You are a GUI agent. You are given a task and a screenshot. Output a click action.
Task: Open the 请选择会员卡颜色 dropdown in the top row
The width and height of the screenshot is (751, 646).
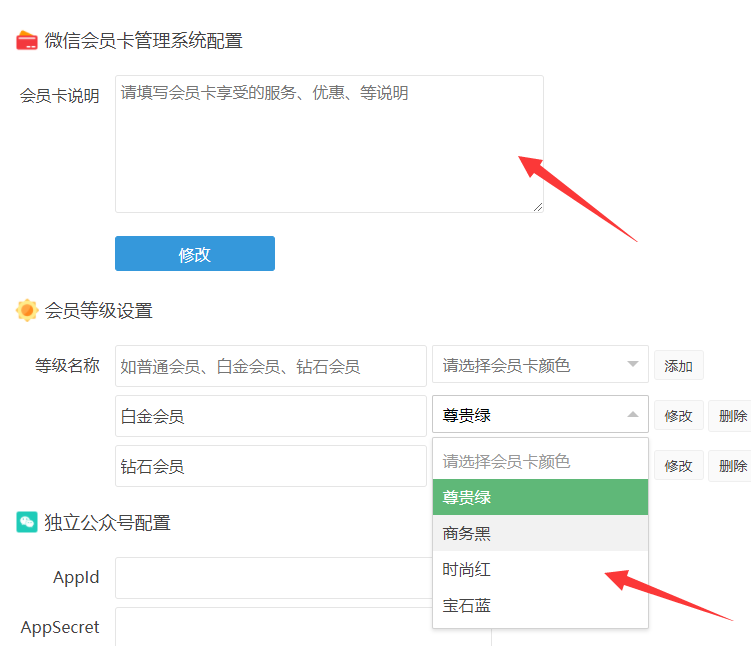540,366
